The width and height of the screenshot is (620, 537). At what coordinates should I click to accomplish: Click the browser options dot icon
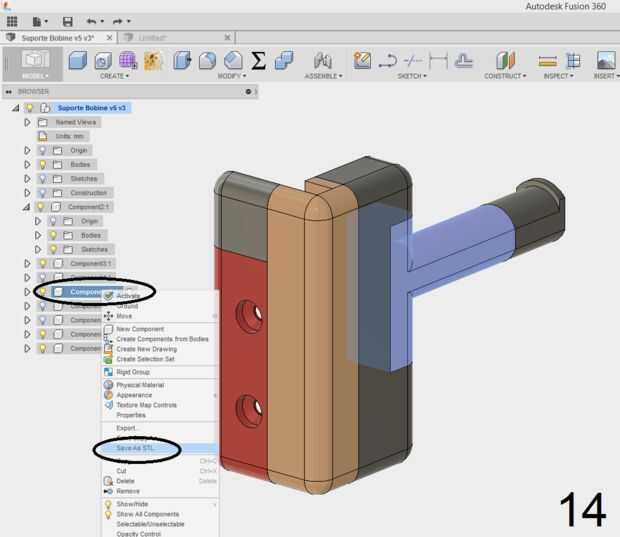[x=248, y=92]
